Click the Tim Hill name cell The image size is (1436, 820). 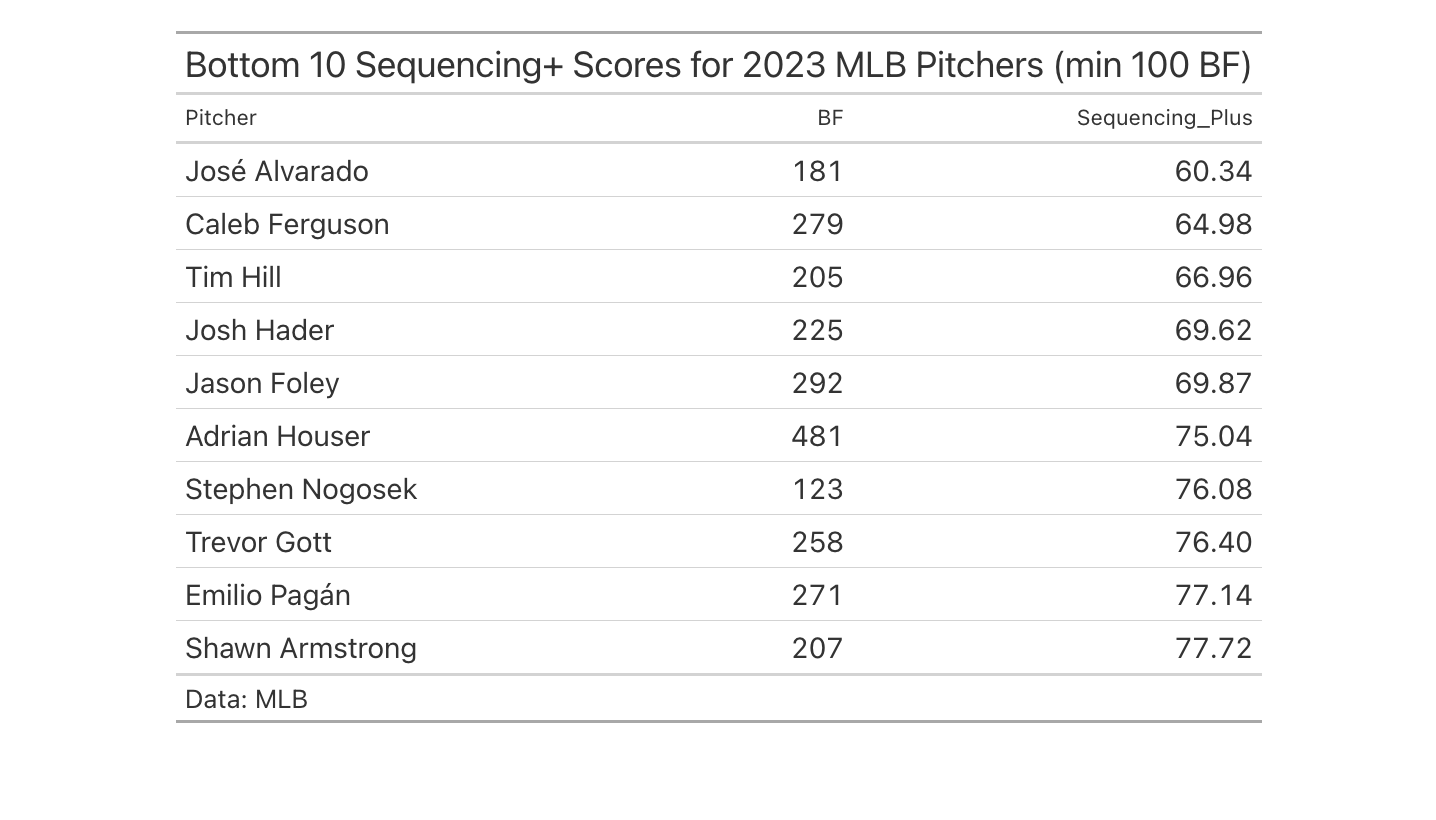point(233,277)
